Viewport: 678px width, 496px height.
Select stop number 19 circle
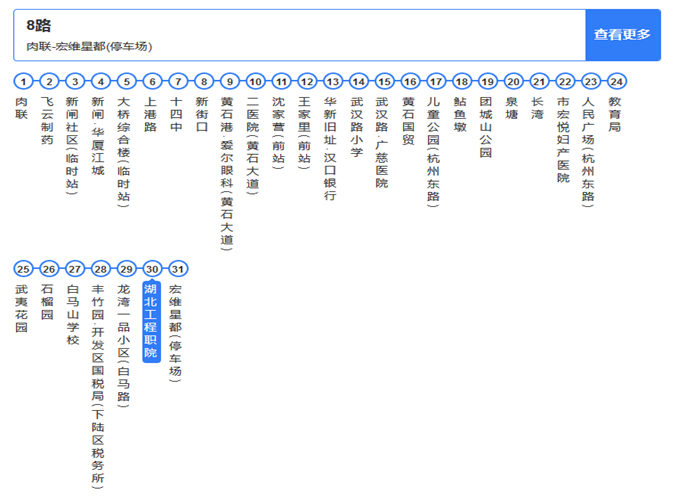coord(487,81)
